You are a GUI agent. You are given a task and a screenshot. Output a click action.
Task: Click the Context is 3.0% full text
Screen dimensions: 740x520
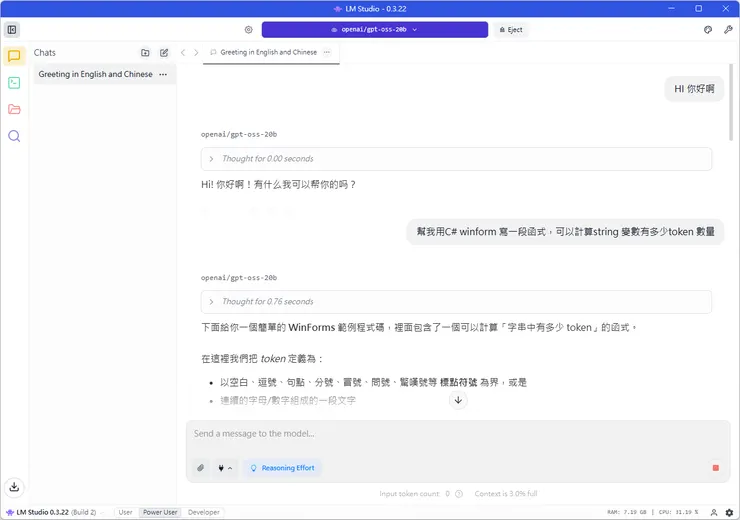506,494
